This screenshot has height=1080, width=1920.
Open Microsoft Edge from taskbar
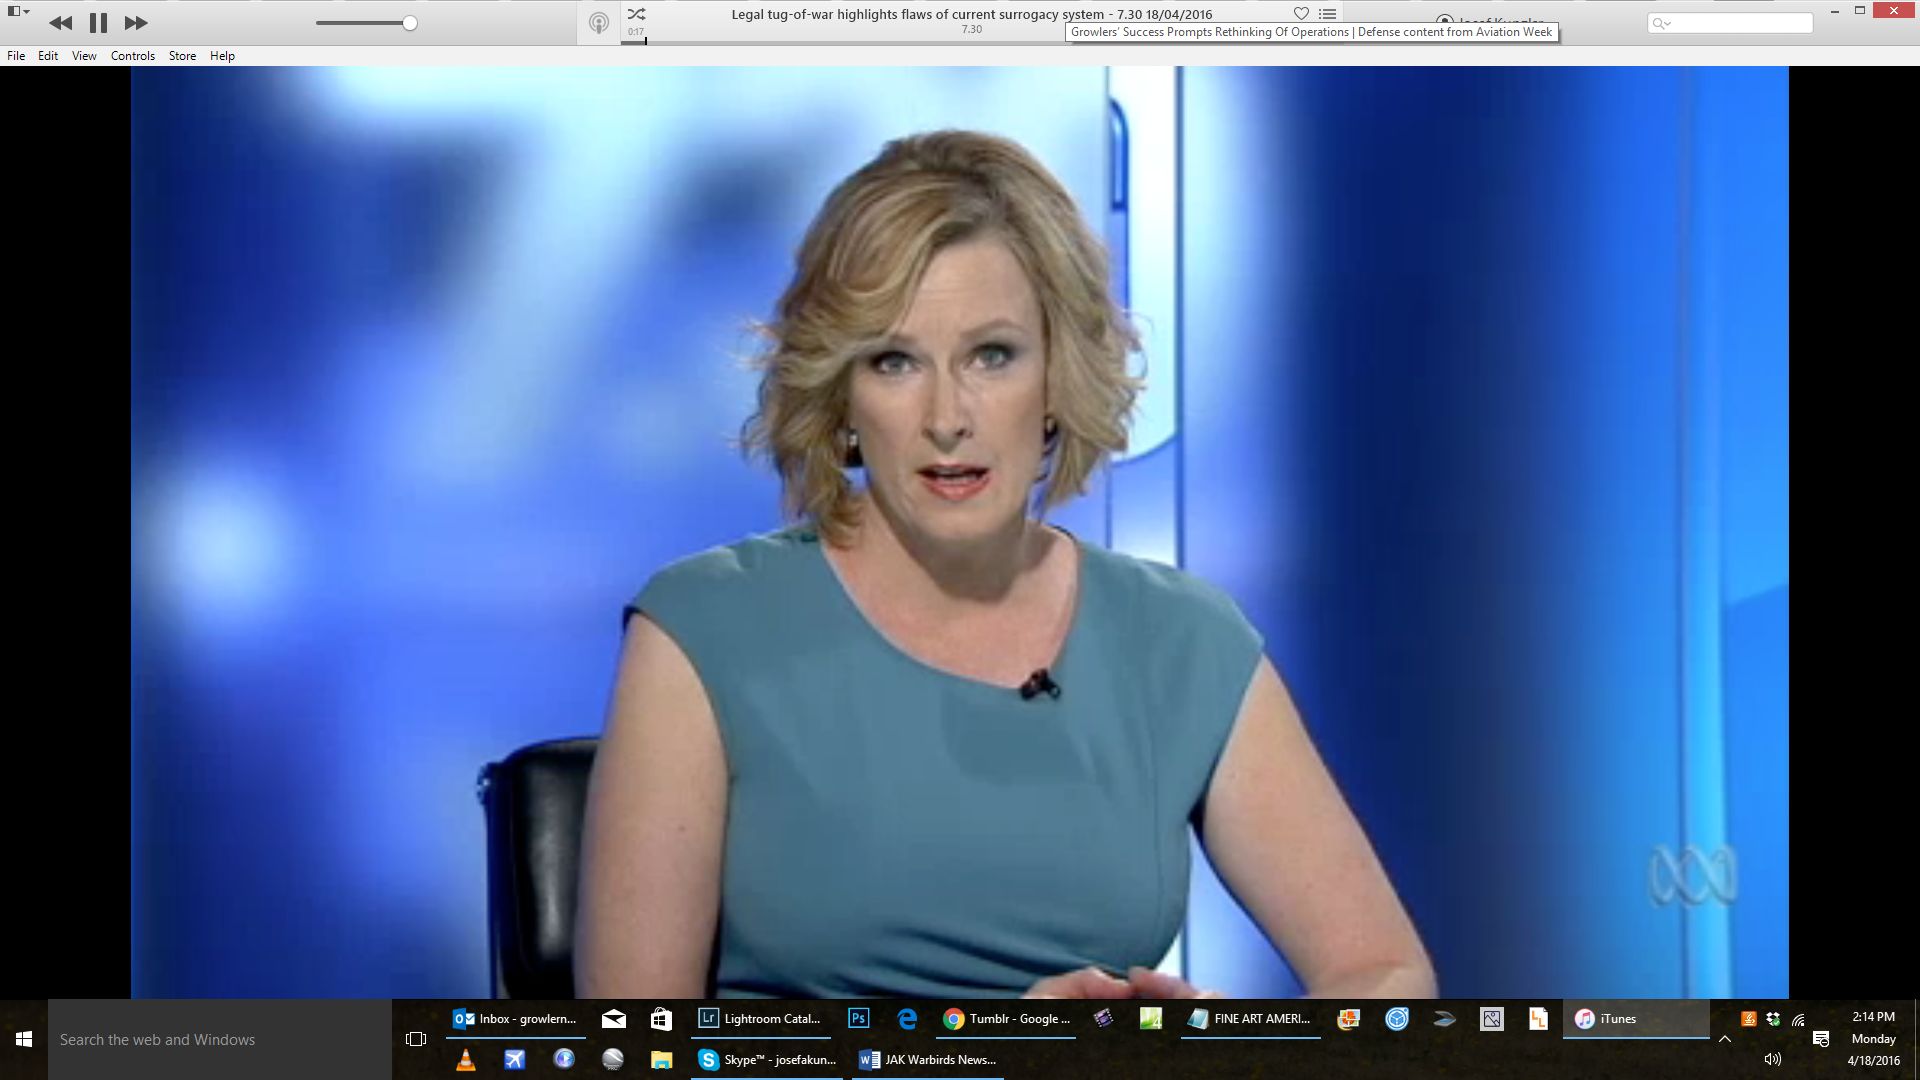907,1019
